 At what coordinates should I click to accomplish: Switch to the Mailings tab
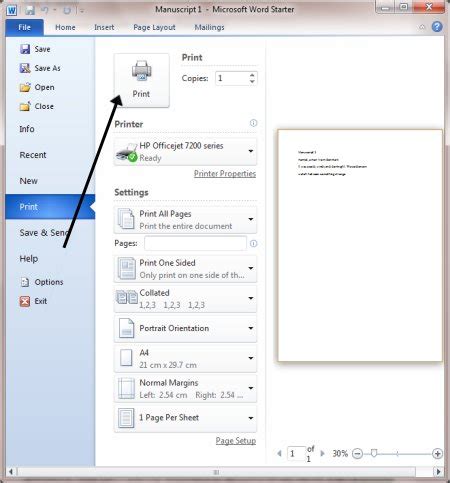[x=209, y=27]
